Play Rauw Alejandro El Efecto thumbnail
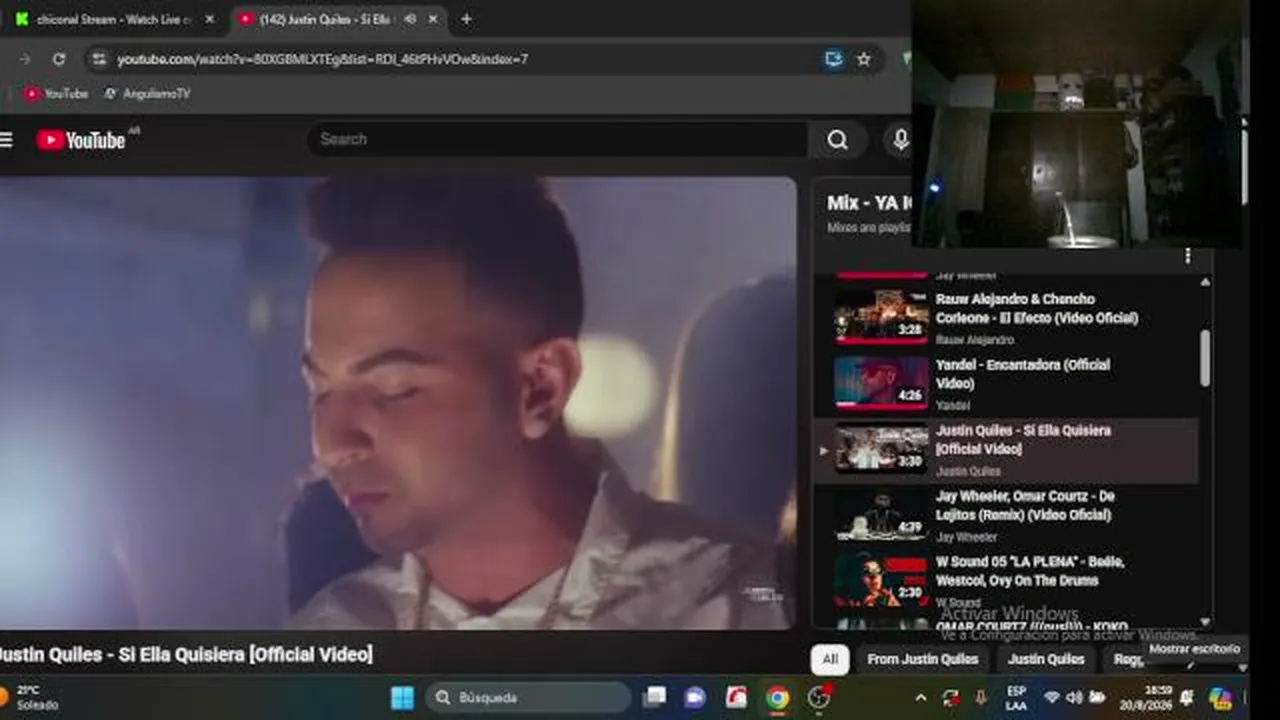Image resolution: width=1280 pixels, height=720 pixels. (882, 316)
